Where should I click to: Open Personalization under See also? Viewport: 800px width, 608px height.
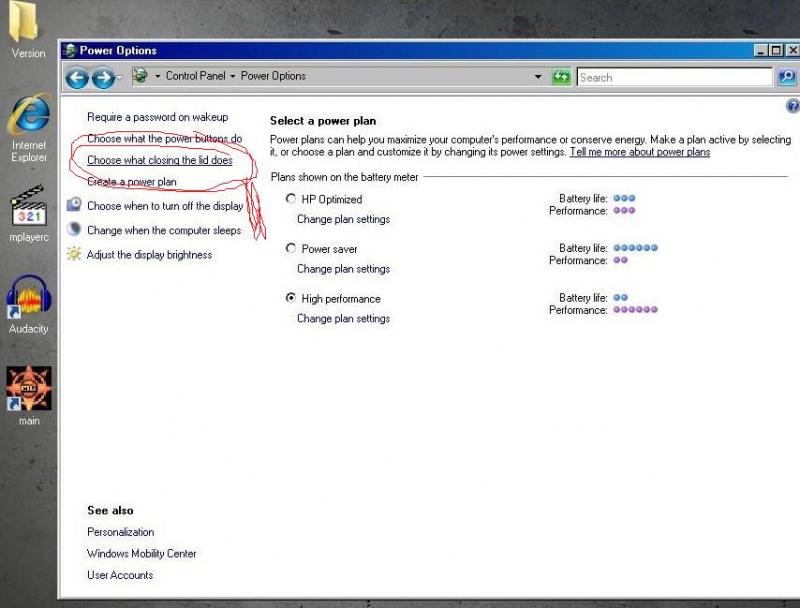[120, 531]
